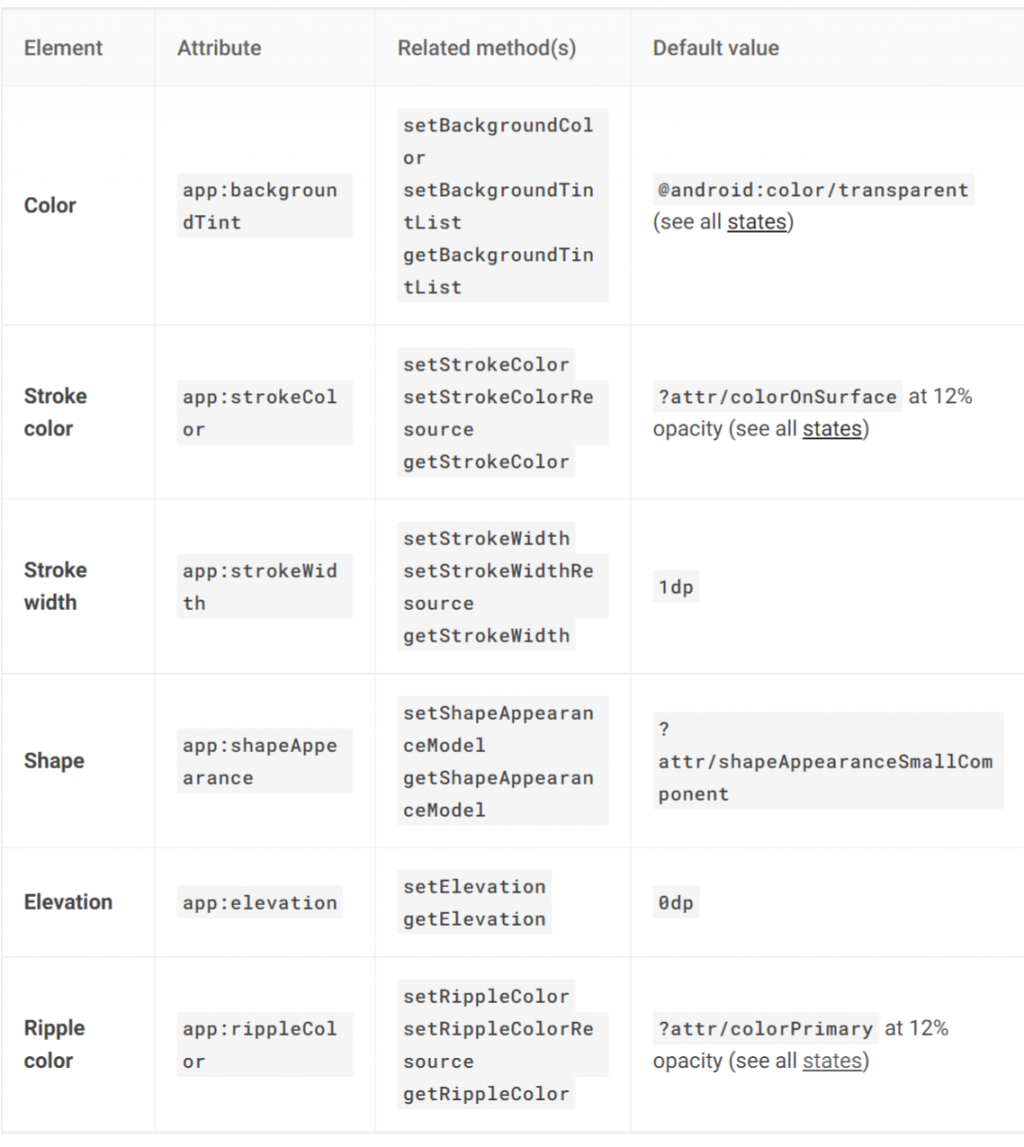Click the app:shapeAppearance attribute code

coord(260,761)
